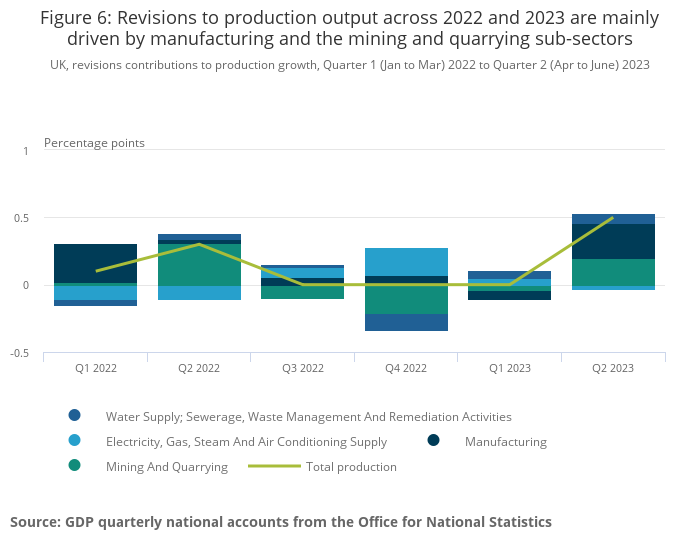Click the Manufacturing legend circle marker
Screen dimensions: 700x549
pyautogui.click(x=434, y=441)
